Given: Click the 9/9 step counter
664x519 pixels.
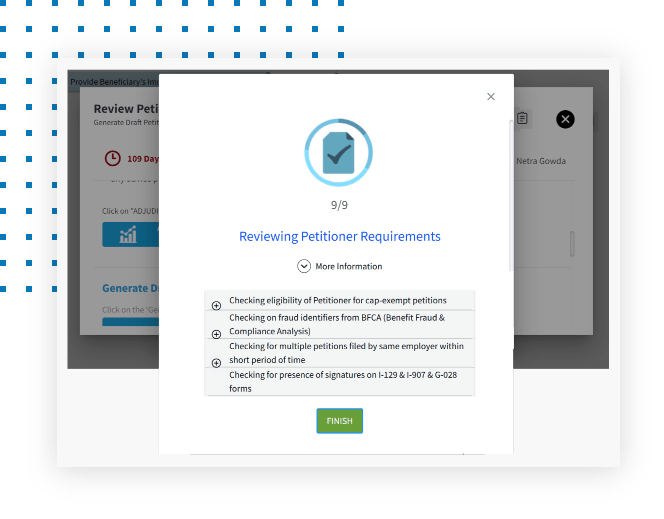Looking at the screenshot, I should click(339, 205).
